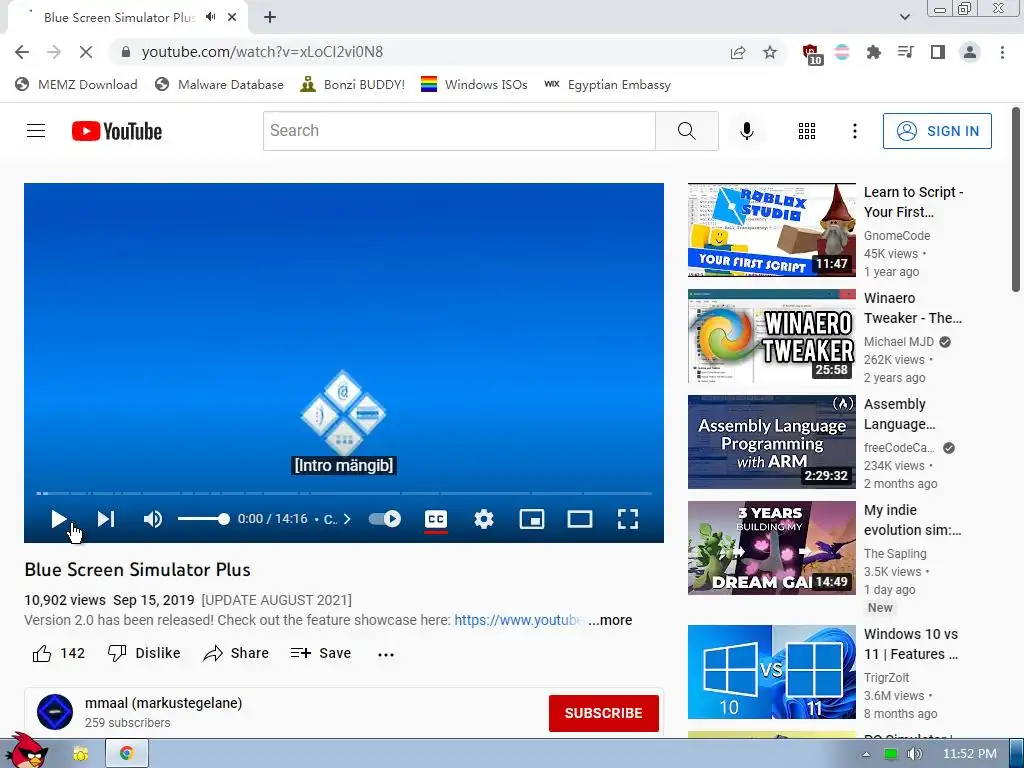Play the video with the play button
Screen dimensions: 1024x768
[59, 519]
